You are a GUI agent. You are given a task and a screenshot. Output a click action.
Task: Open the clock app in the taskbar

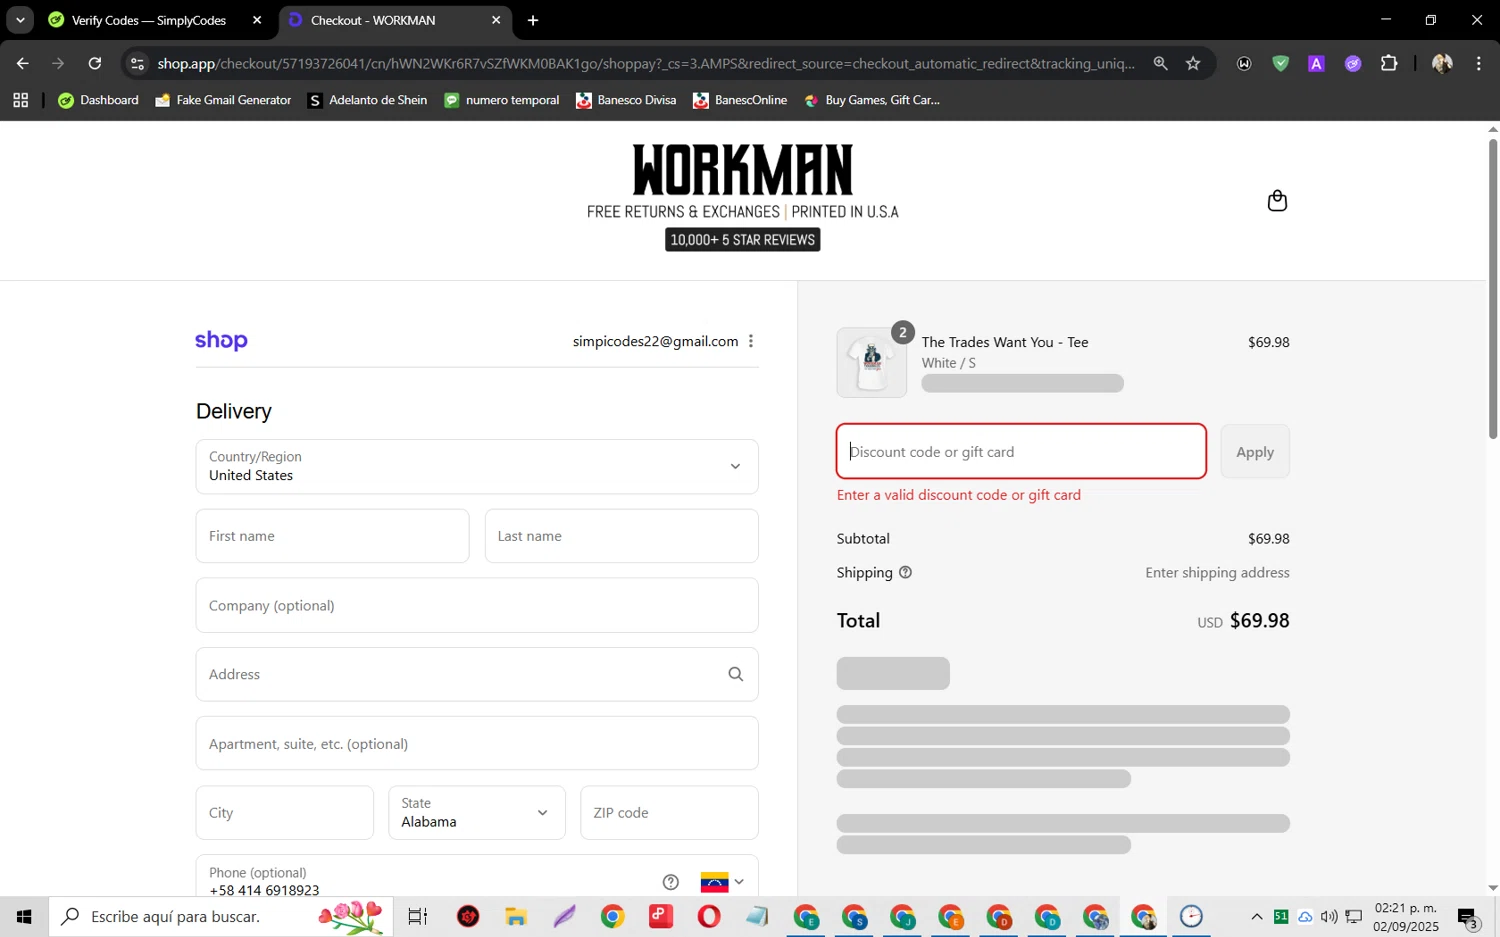point(1191,916)
